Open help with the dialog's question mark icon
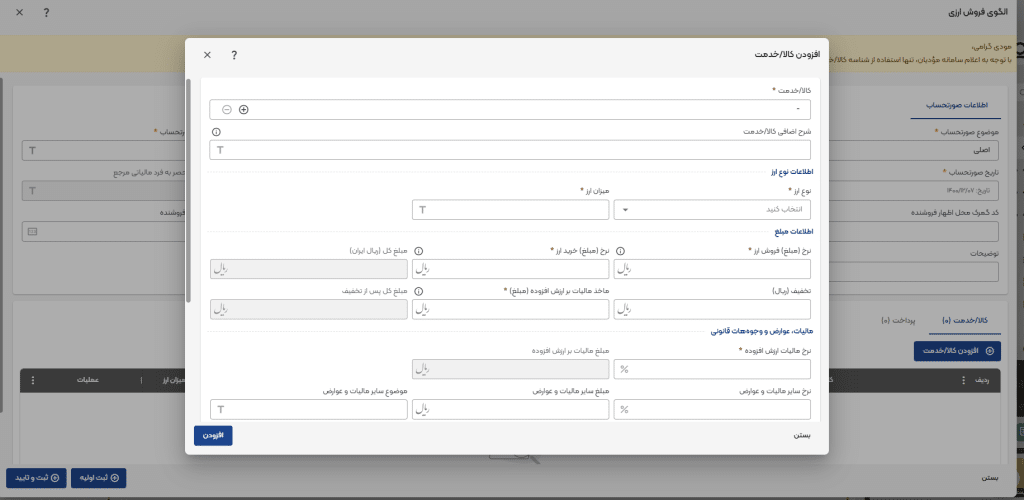The height and width of the screenshot is (500, 1024). (x=233, y=56)
